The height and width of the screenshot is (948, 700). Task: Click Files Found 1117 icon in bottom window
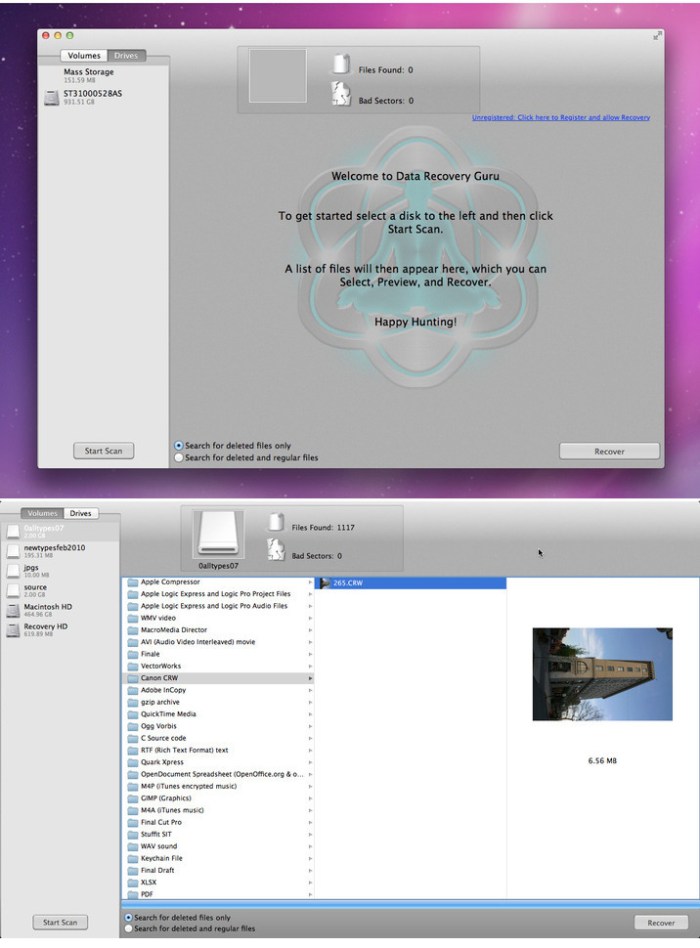point(276,522)
